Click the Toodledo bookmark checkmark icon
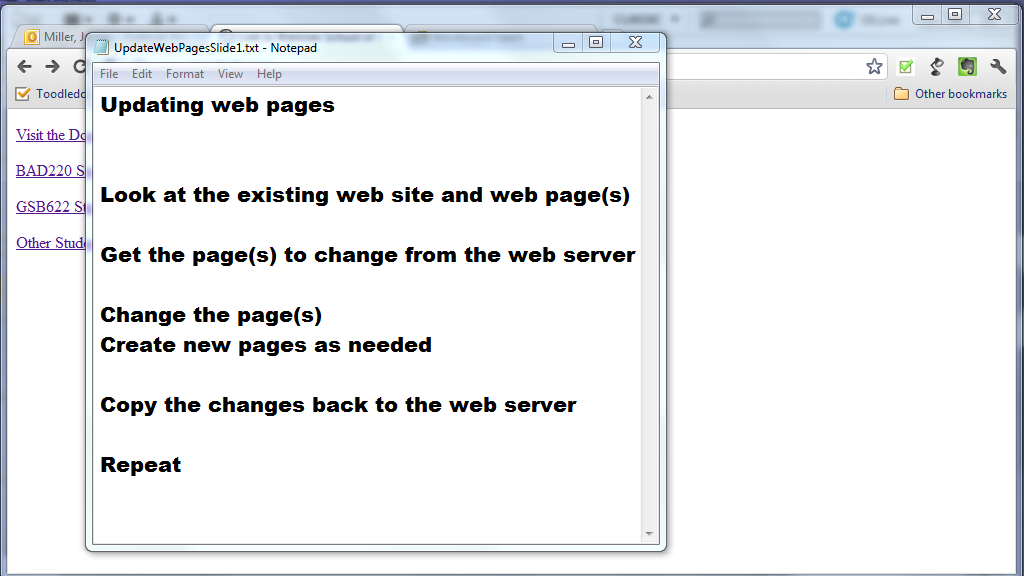Screen dimensions: 1024x576 23,94
